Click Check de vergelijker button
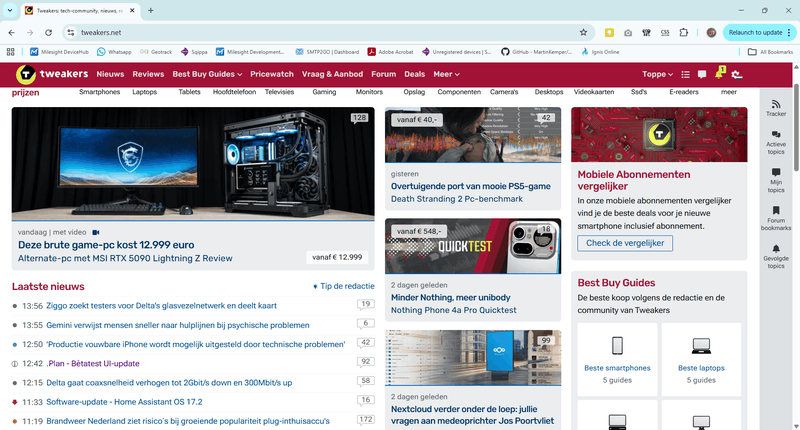 [x=625, y=243]
